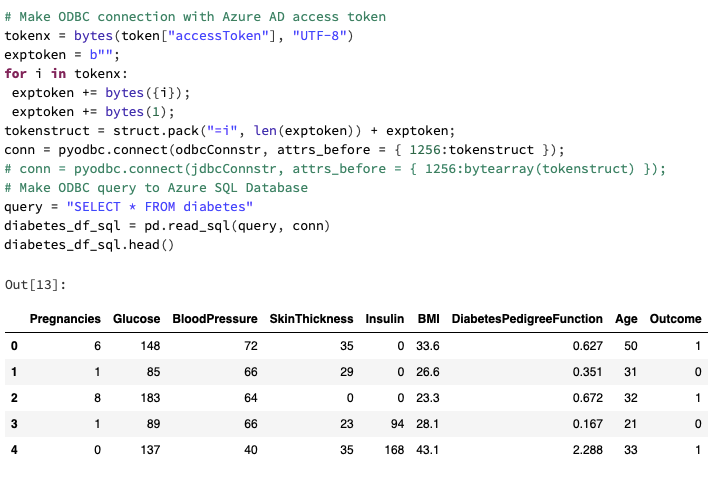The width and height of the screenshot is (726, 479).
Task: Click the uncommented pyodbc.connect odbcConnstr line
Action: click(x=284, y=149)
